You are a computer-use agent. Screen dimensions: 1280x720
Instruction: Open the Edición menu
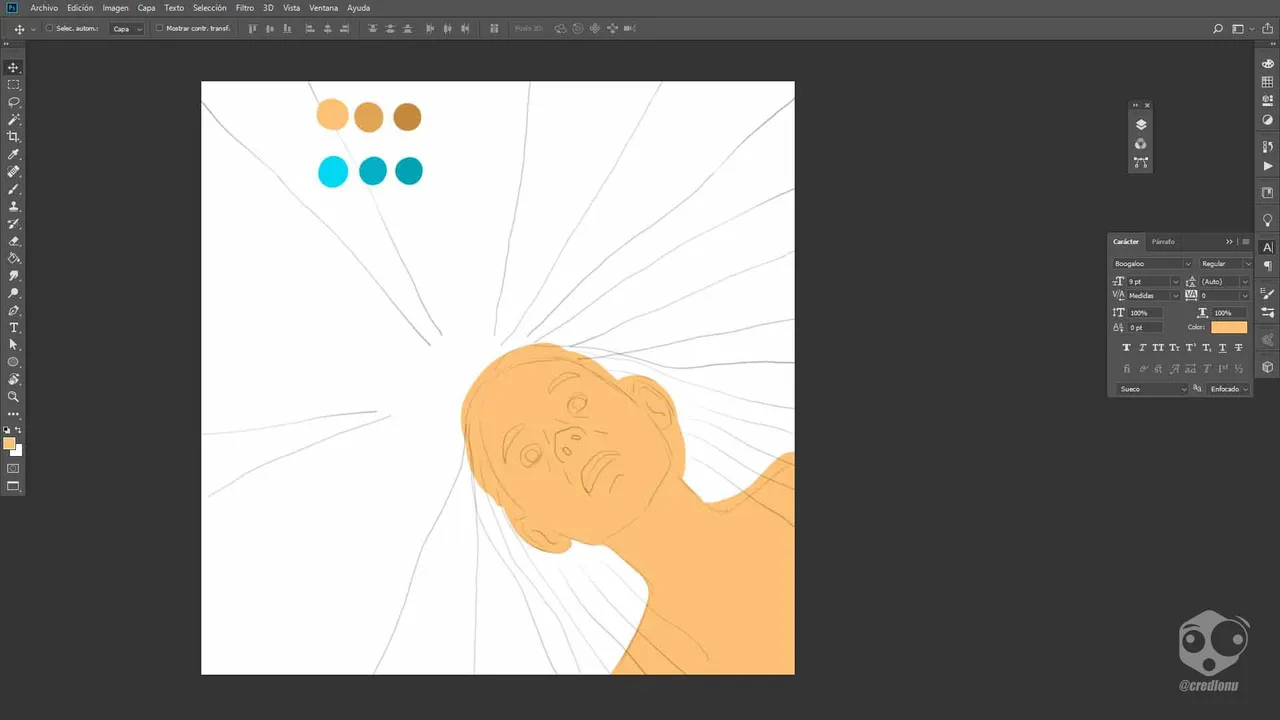click(80, 8)
